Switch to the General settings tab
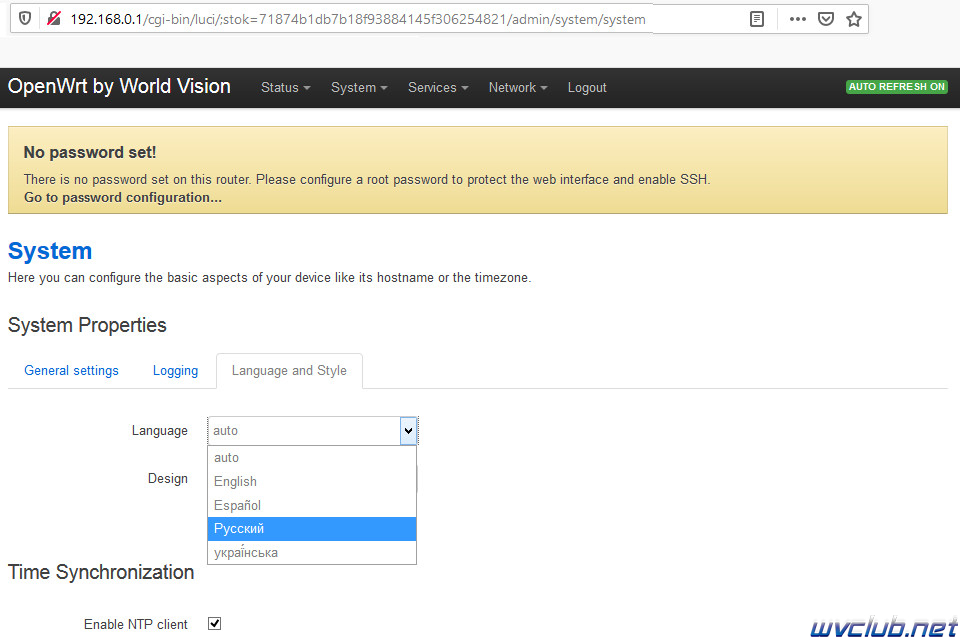Image resolution: width=960 pixels, height=642 pixels. (x=72, y=370)
